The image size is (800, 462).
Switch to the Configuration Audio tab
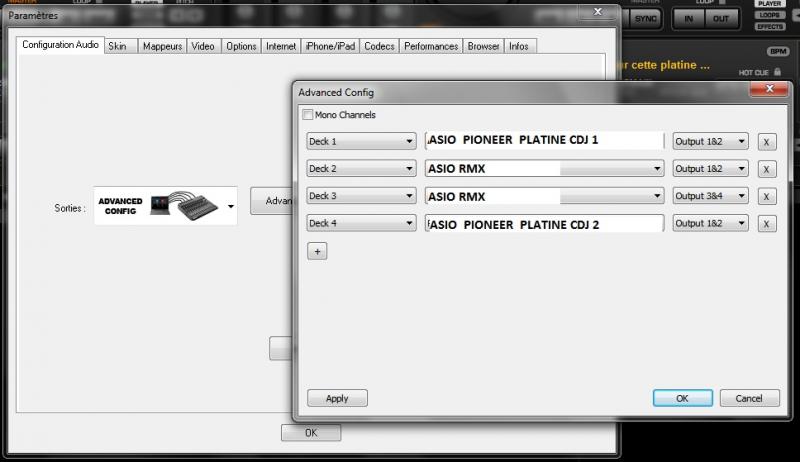(60, 45)
